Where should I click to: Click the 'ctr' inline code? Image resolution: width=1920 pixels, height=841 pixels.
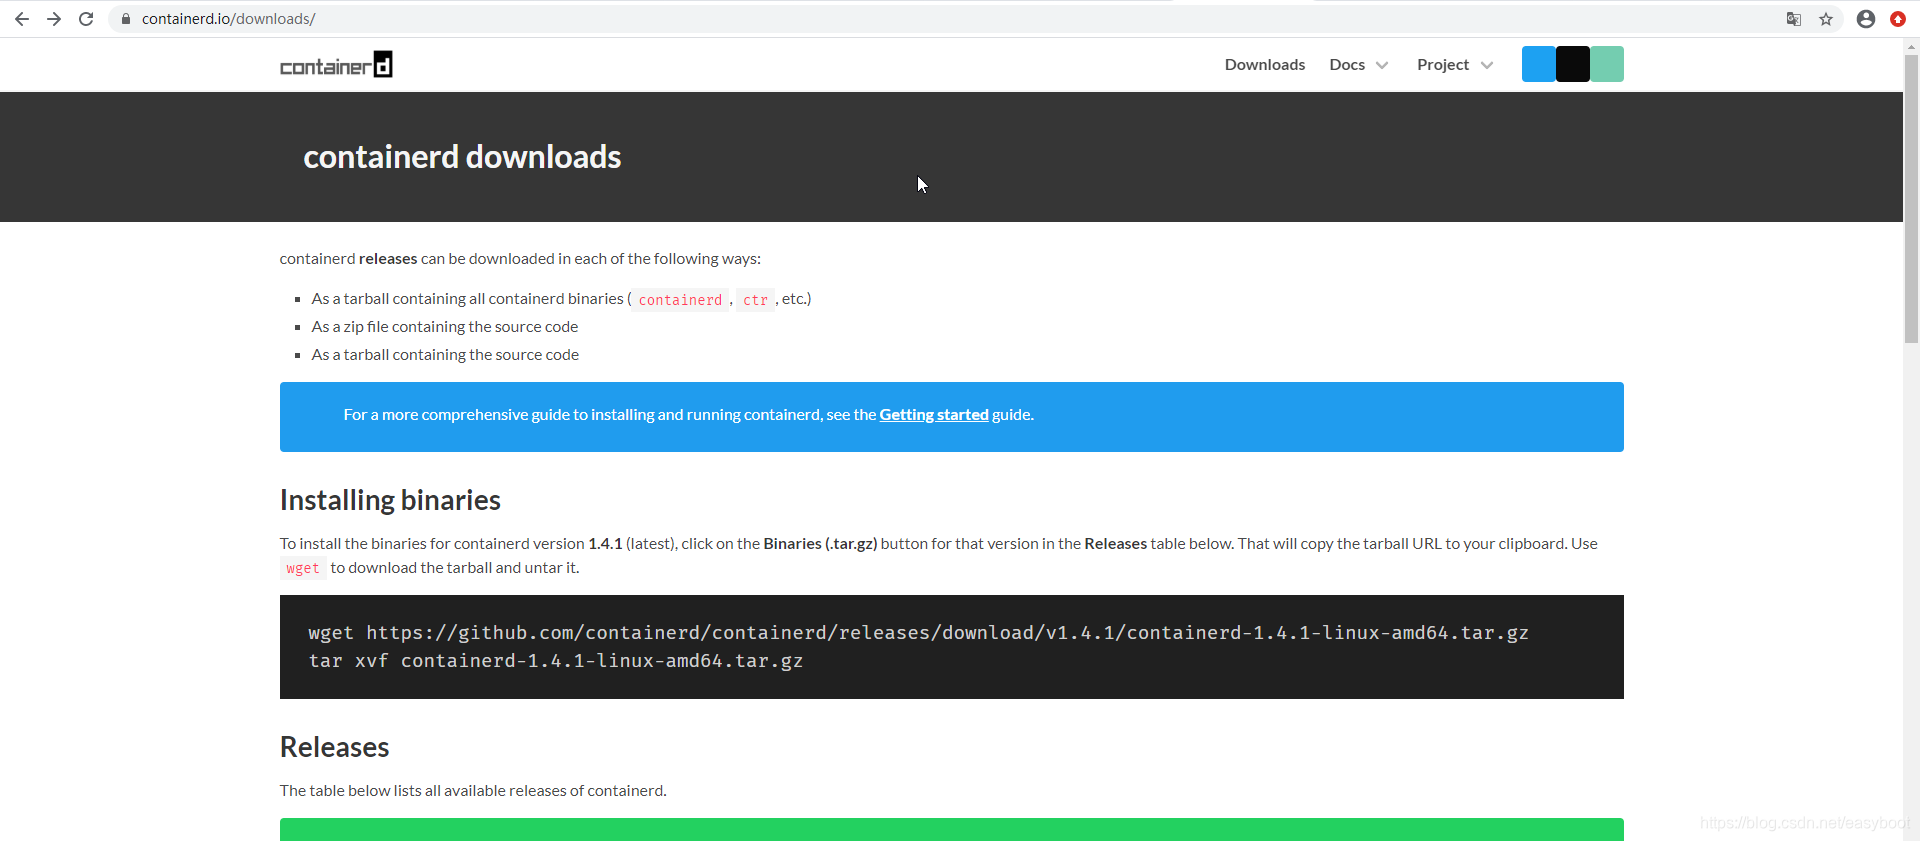pyautogui.click(x=755, y=300)
